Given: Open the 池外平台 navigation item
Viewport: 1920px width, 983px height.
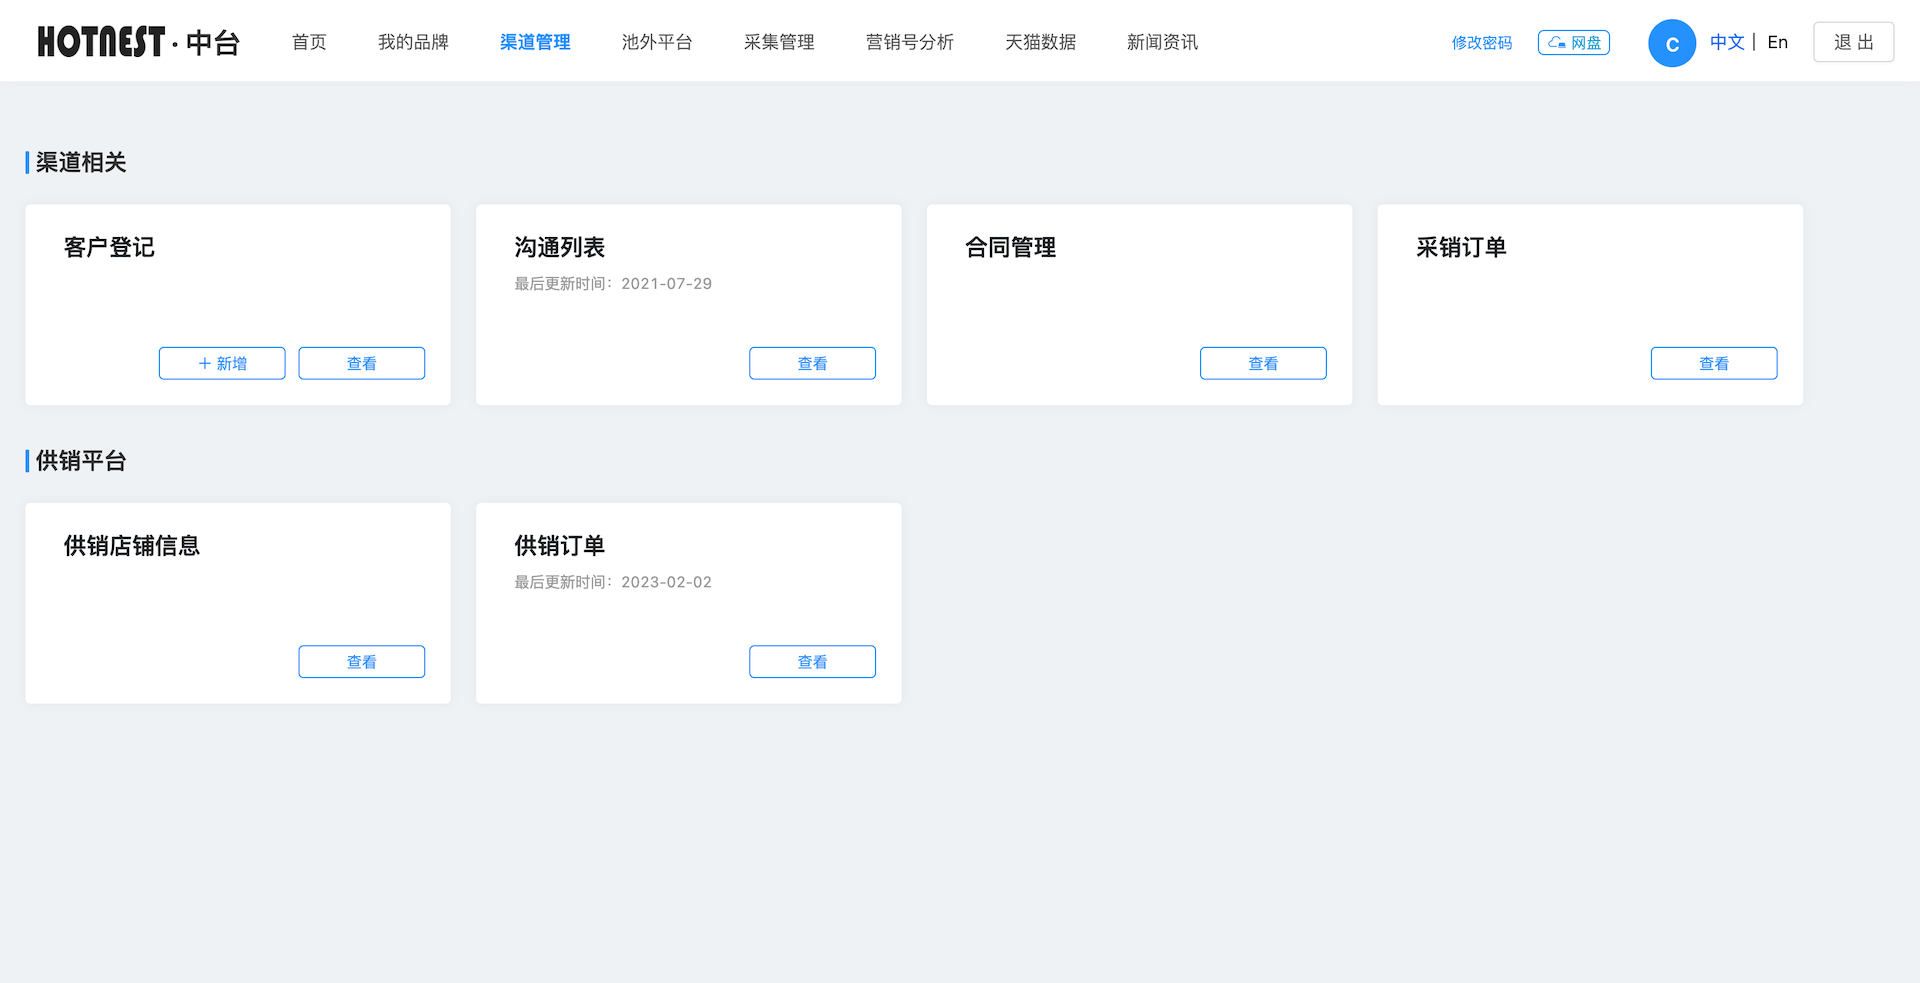Looking at the screenshot, I should tap(657, 42).
